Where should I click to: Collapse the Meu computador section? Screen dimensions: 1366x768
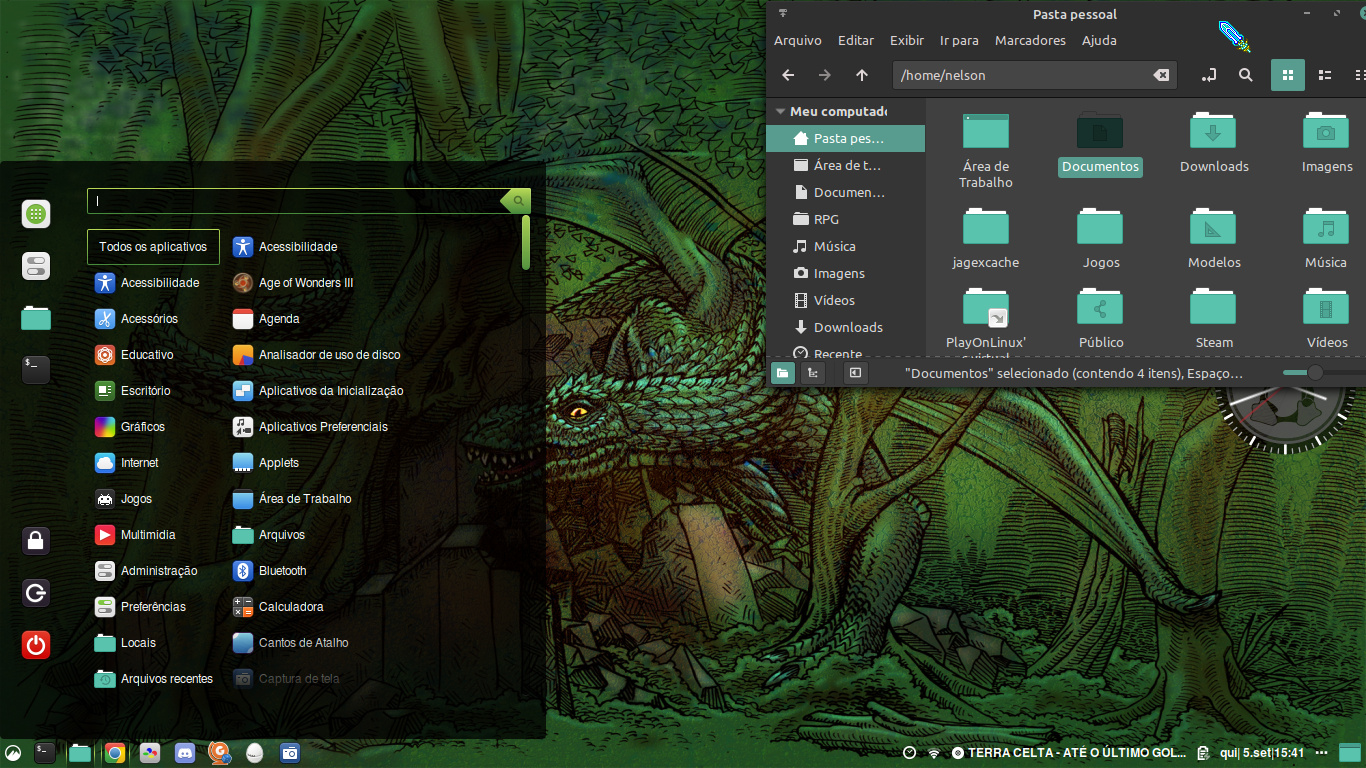click(779, 112)
